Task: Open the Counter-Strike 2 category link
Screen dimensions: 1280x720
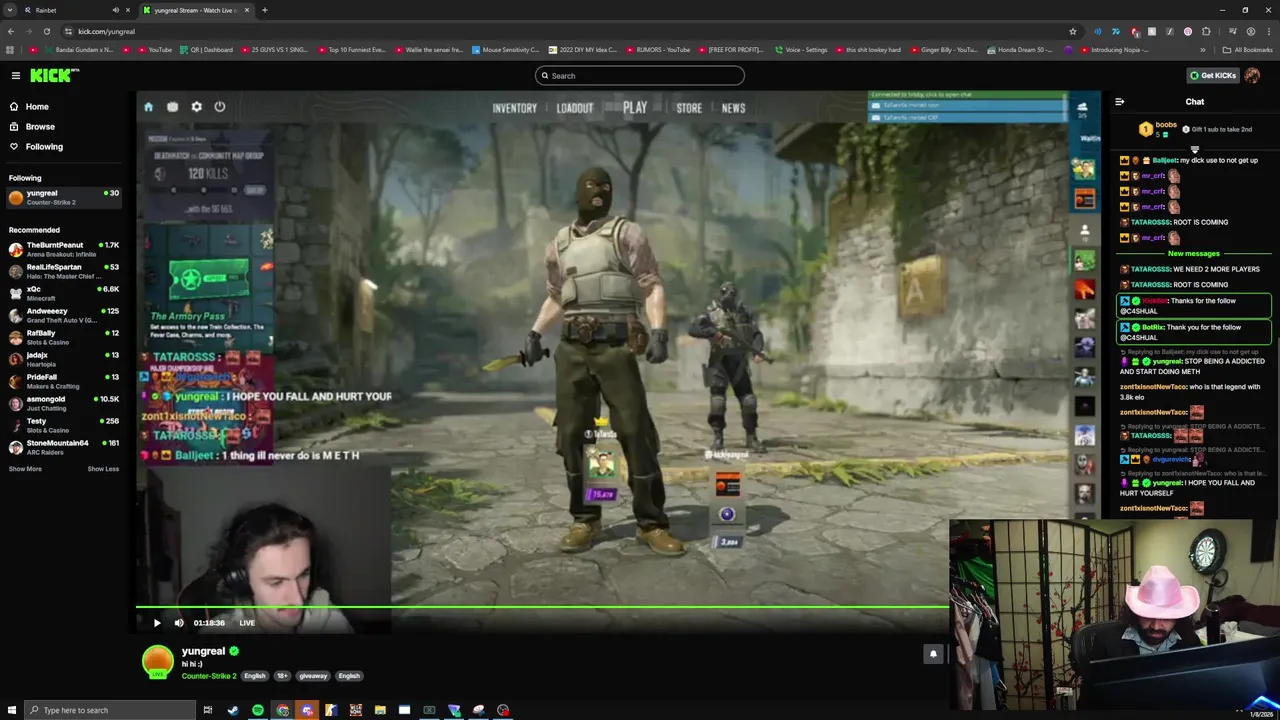Action: click(209, 676)
